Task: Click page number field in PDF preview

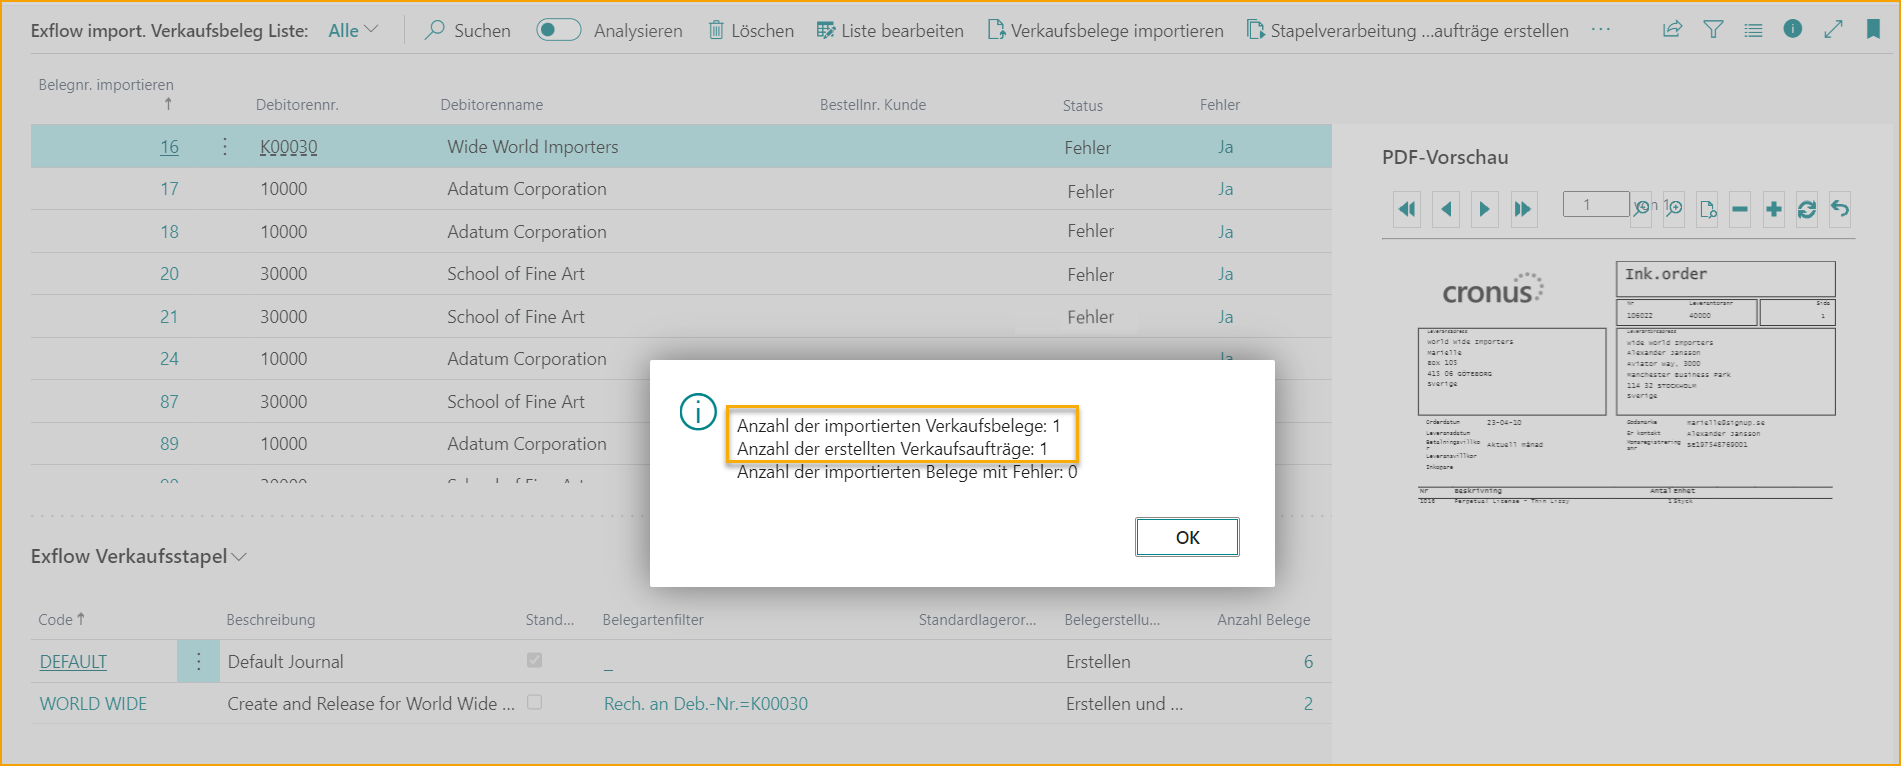Action: point(1596,205)
